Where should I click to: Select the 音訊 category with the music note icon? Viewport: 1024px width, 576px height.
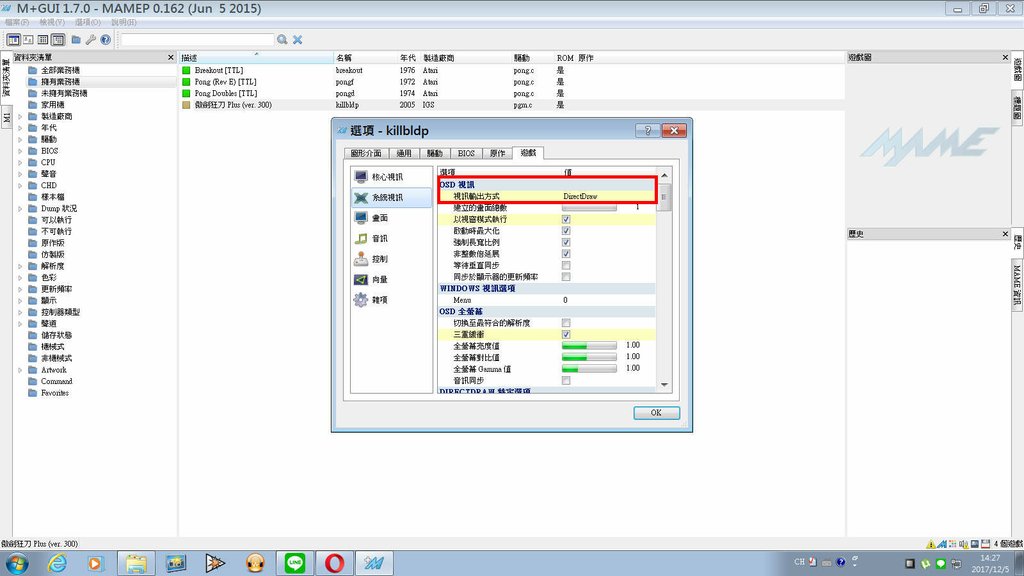(391, 238)
